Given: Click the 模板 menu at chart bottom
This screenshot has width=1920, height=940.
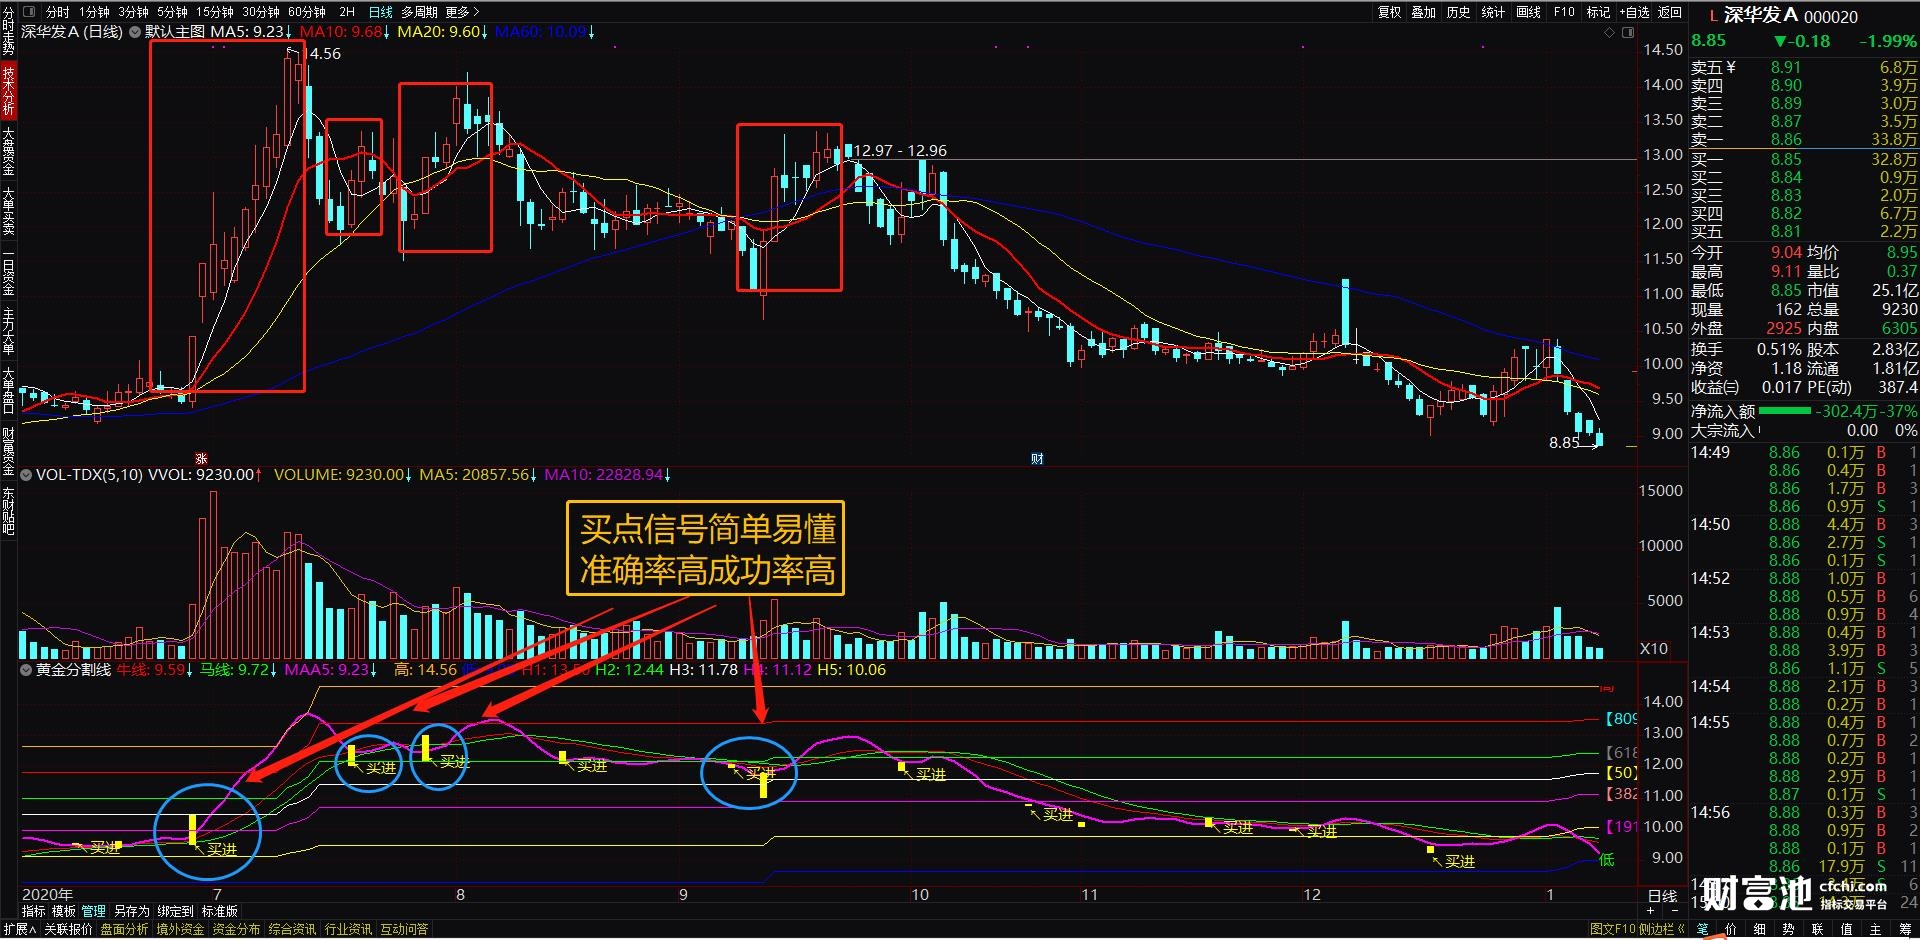Looking at the screenshot, I should (64, 911).
